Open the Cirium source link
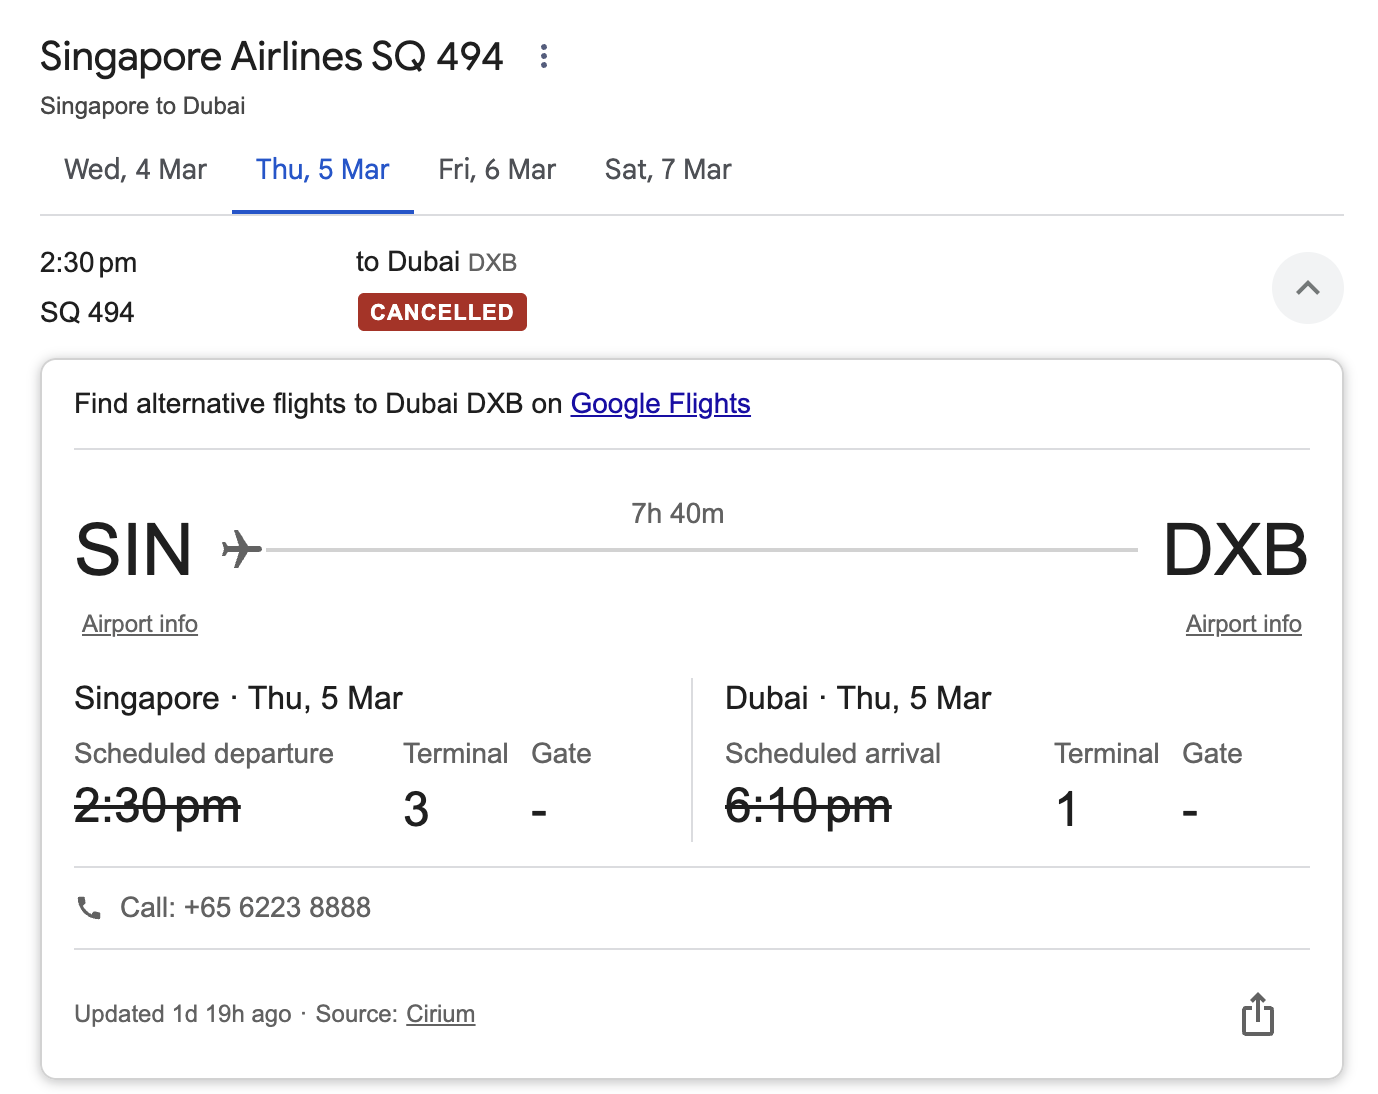1378x1094 pixels. pyautogui.click(x=441, y=1014)
